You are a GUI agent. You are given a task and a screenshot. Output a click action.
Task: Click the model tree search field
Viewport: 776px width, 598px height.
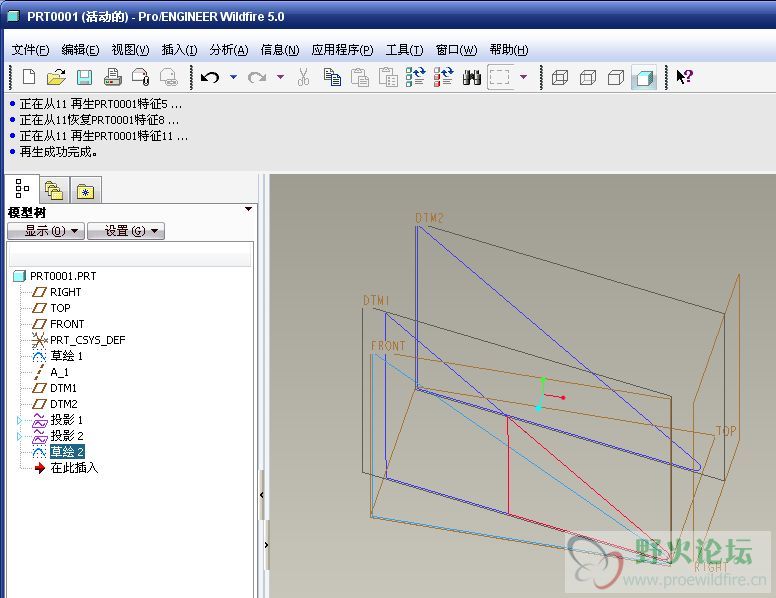(130, 256)
